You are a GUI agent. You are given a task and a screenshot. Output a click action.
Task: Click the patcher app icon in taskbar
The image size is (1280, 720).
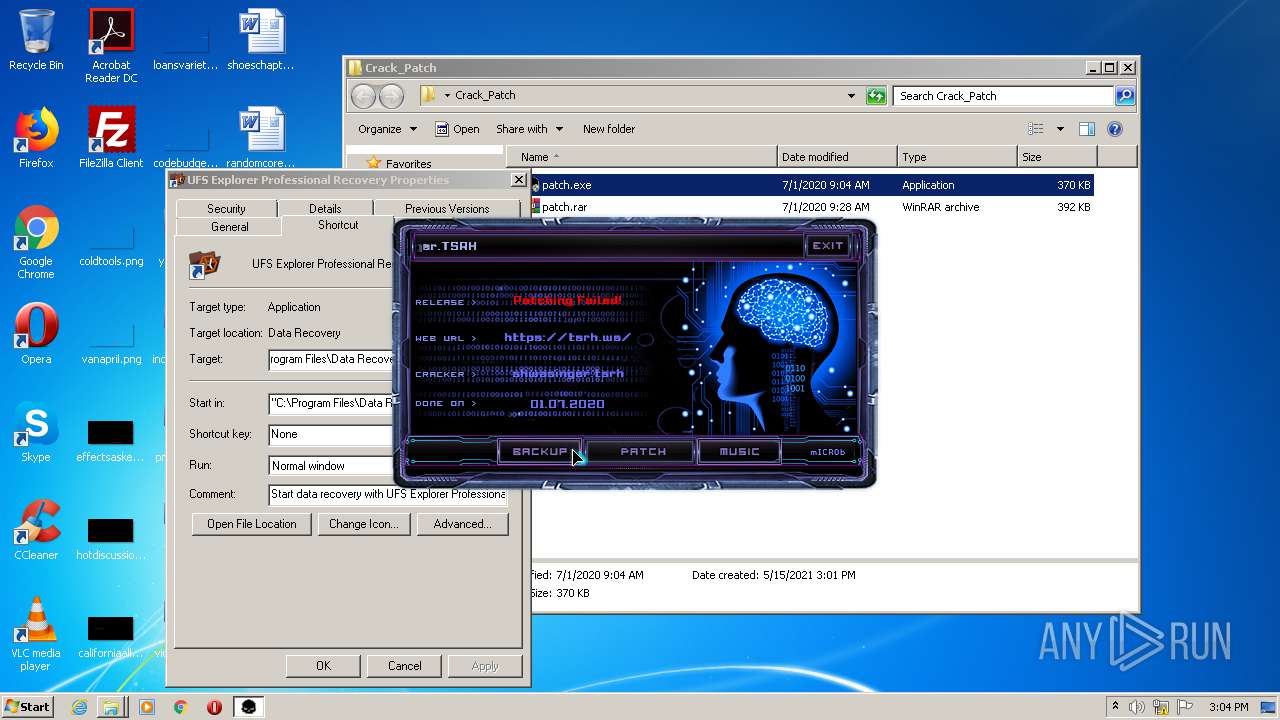pyautogui.click(x=248, y=707)
